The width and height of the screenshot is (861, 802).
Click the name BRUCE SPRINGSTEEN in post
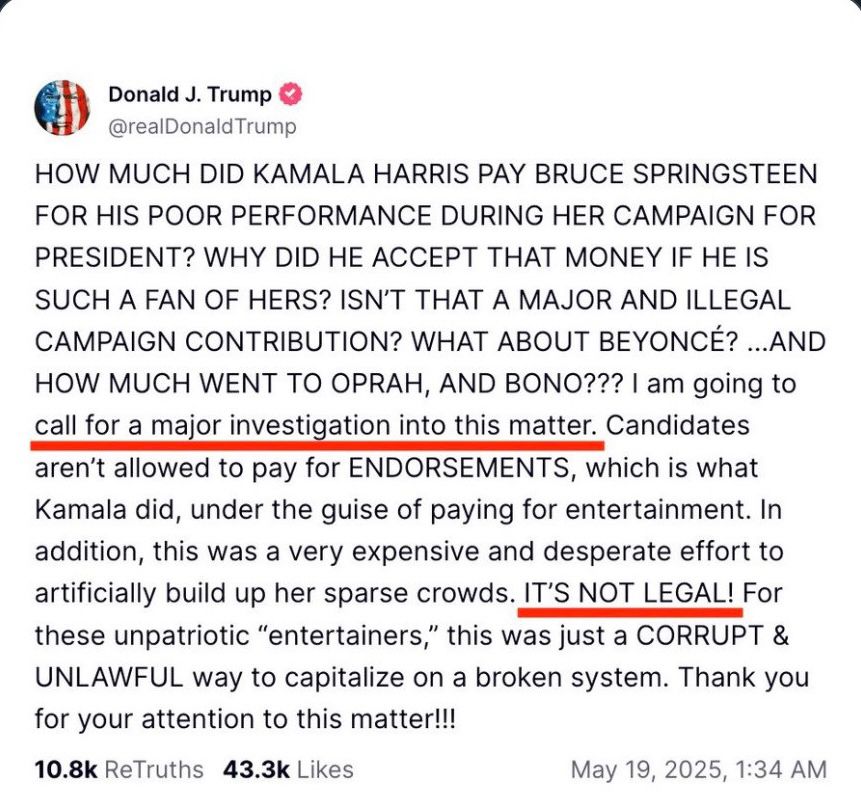tap(676, 174)
